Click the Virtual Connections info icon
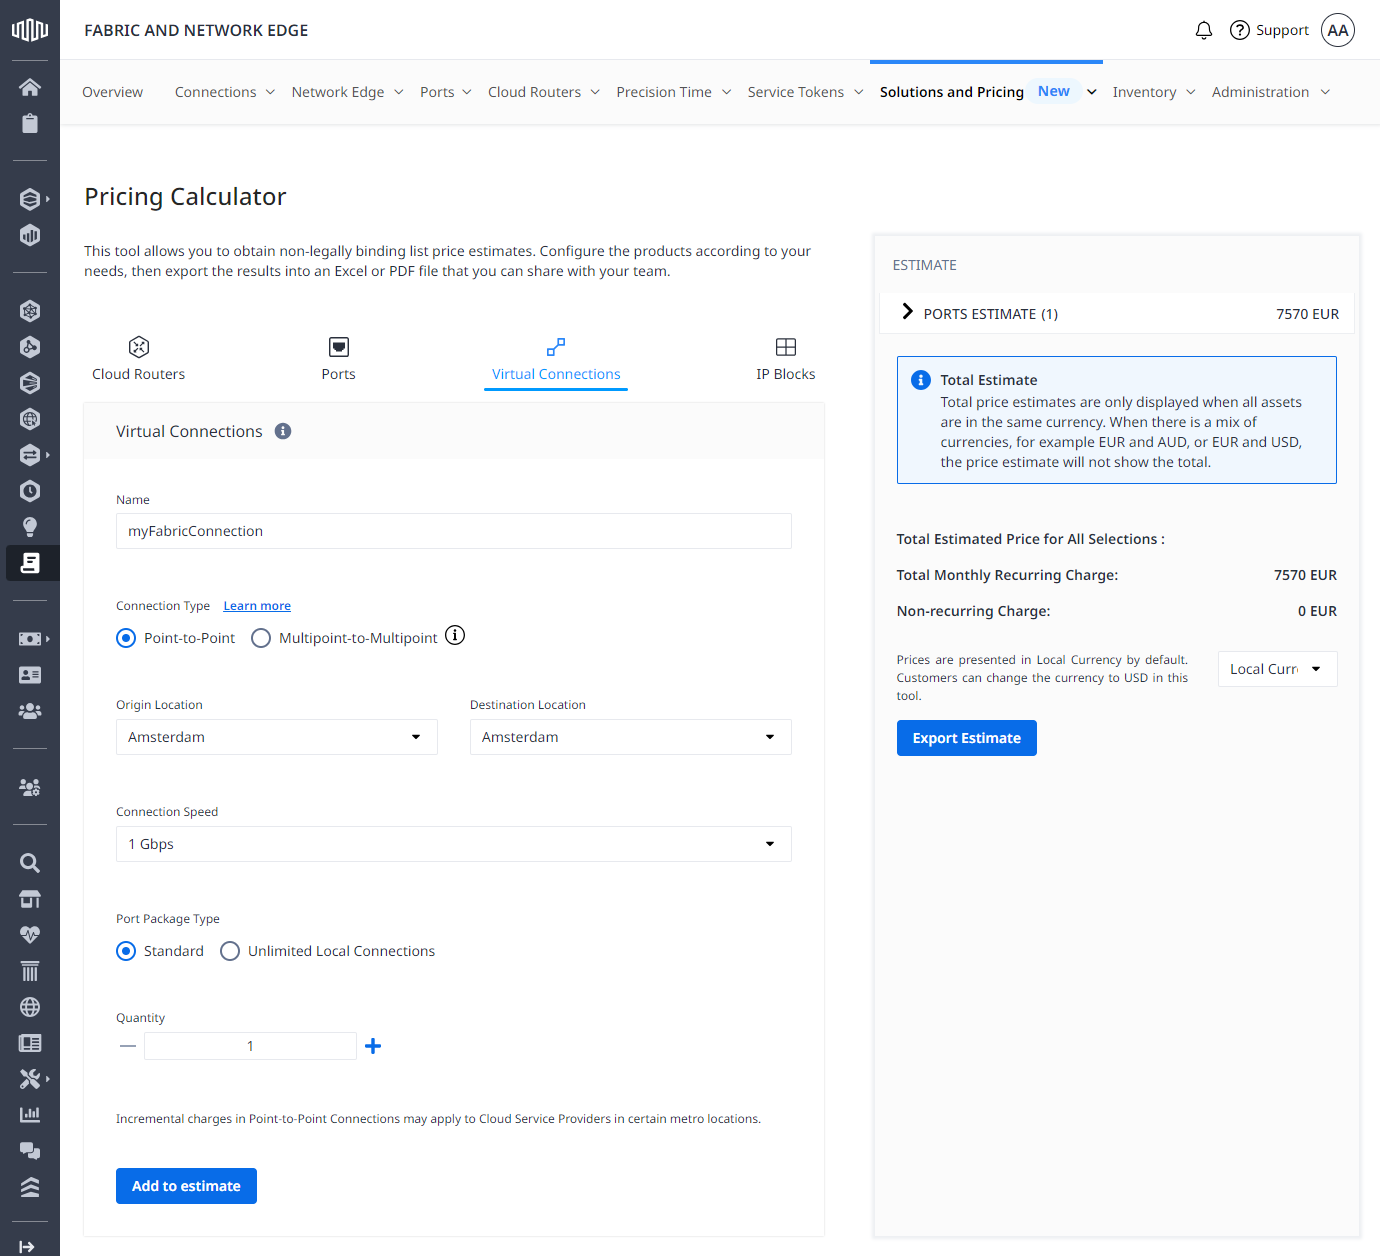 click(283, 431)
